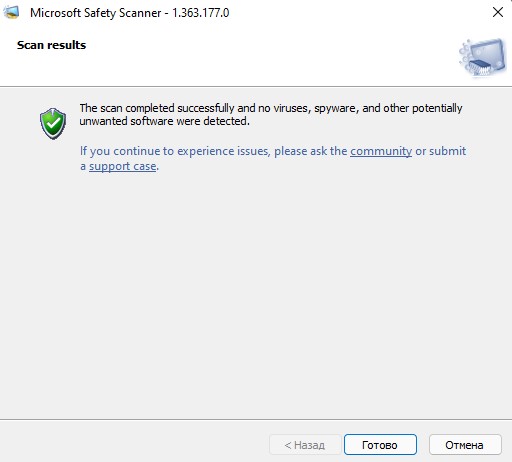Open the community link
512x462 pixels.
(x=381, y=151)
